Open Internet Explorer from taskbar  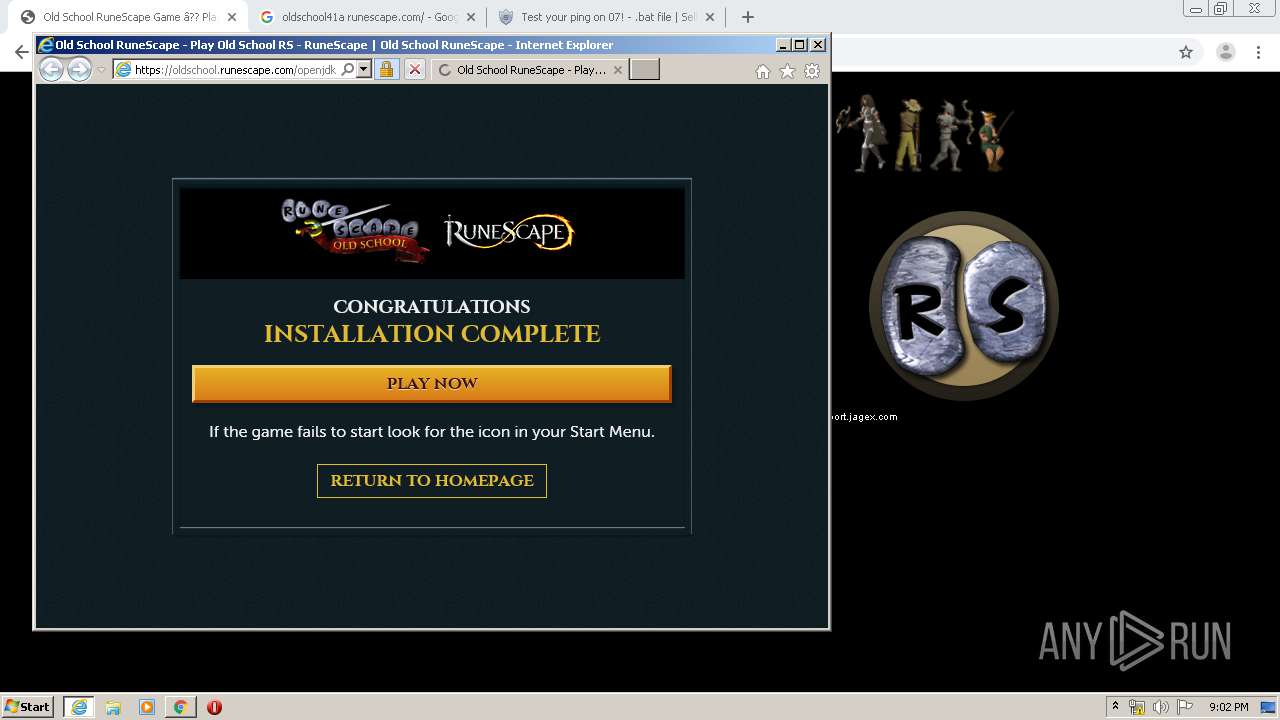point(79,707)
